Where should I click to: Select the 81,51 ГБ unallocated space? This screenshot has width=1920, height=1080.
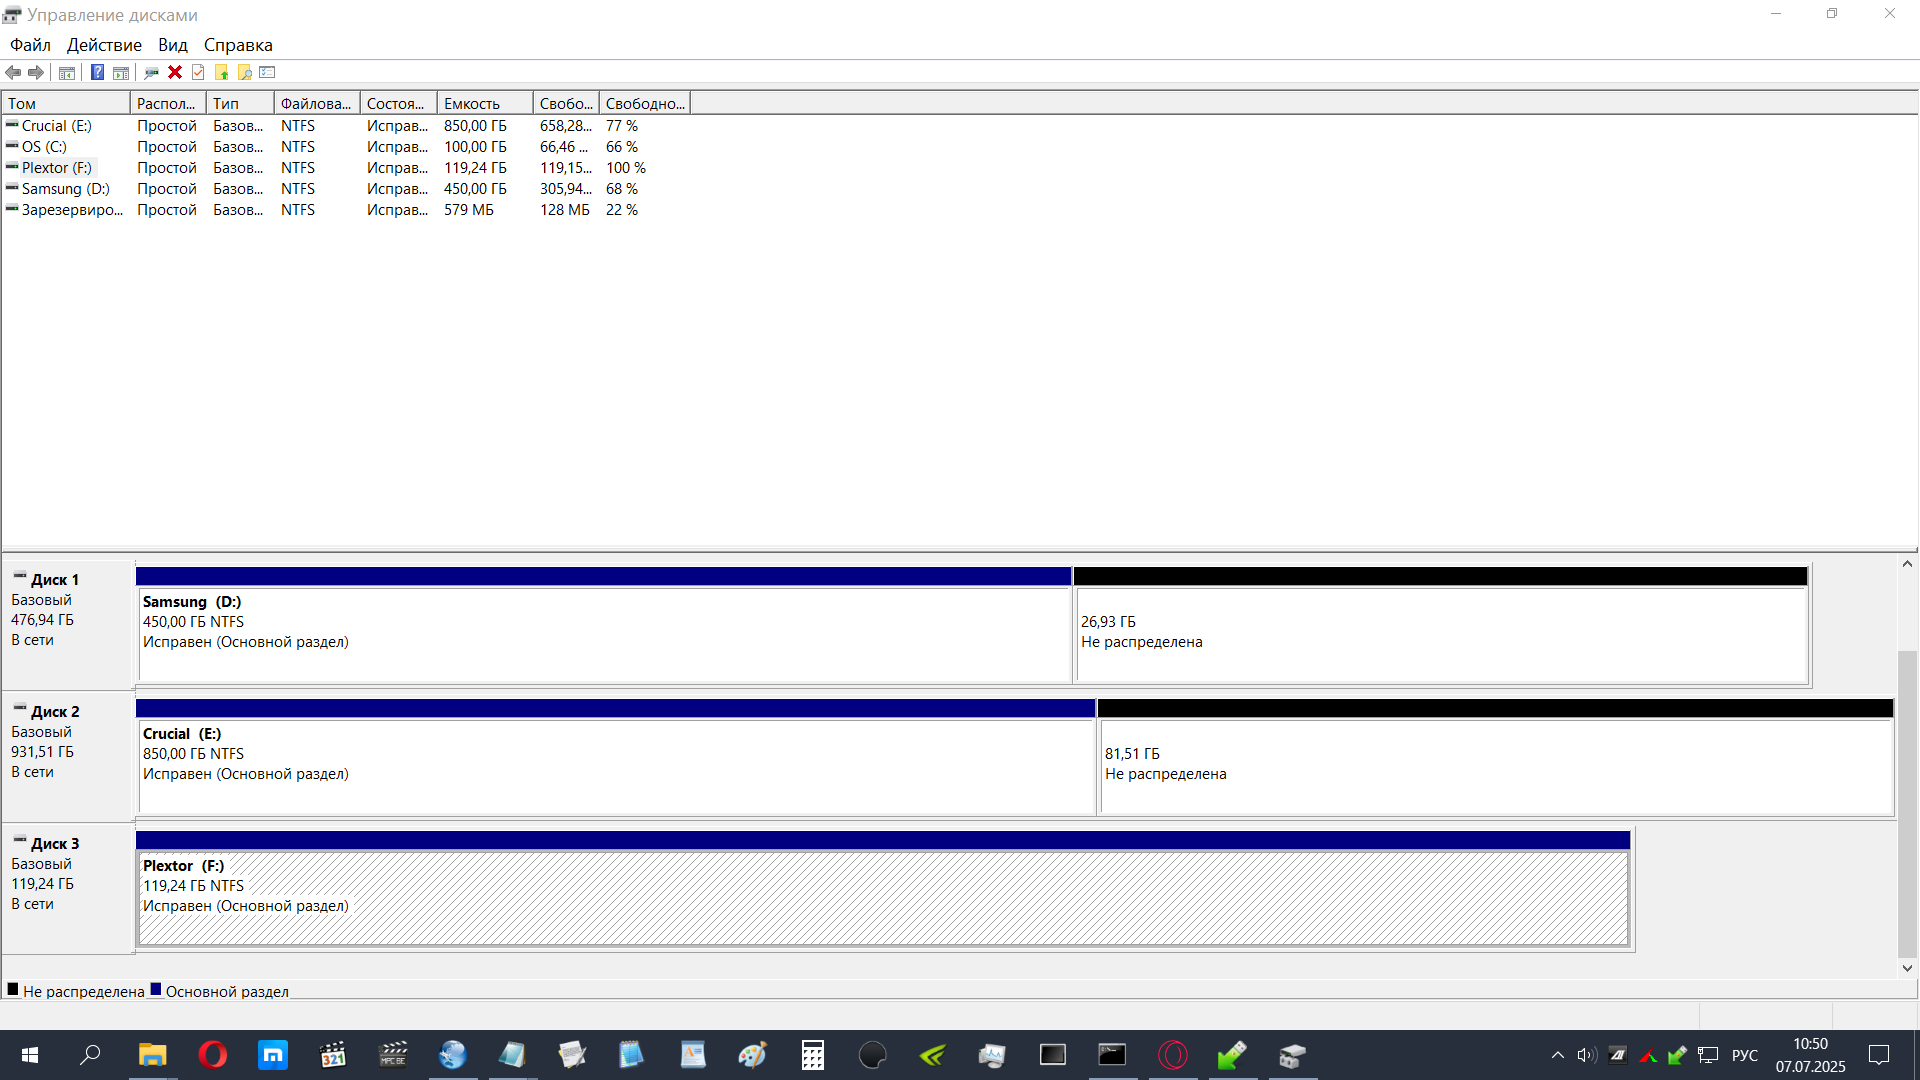click(1495, 765)
